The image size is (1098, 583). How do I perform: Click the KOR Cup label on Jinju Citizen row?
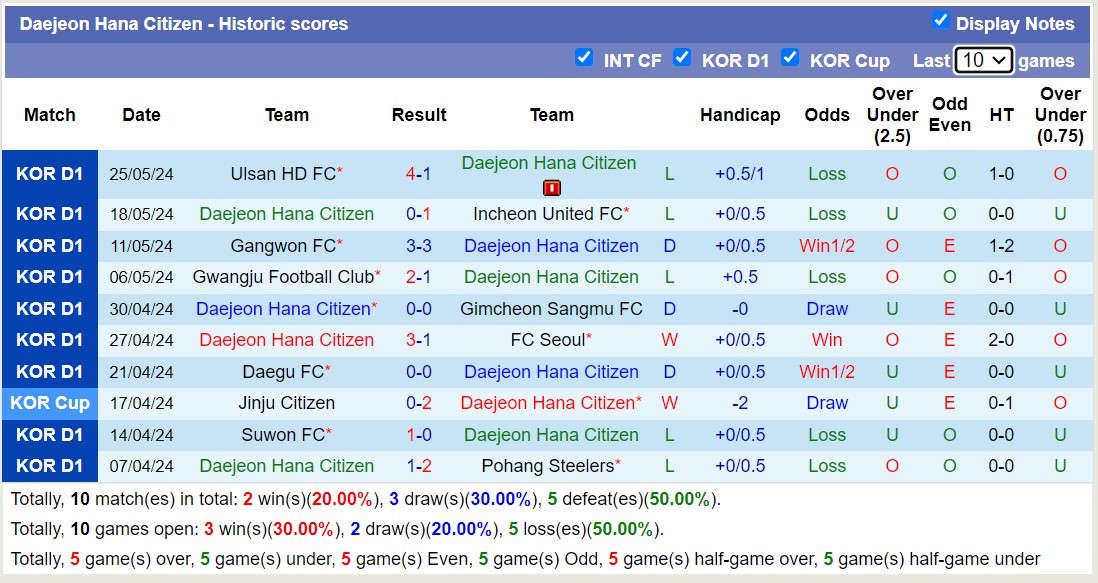pyautogui.click(x=50, y=403)
